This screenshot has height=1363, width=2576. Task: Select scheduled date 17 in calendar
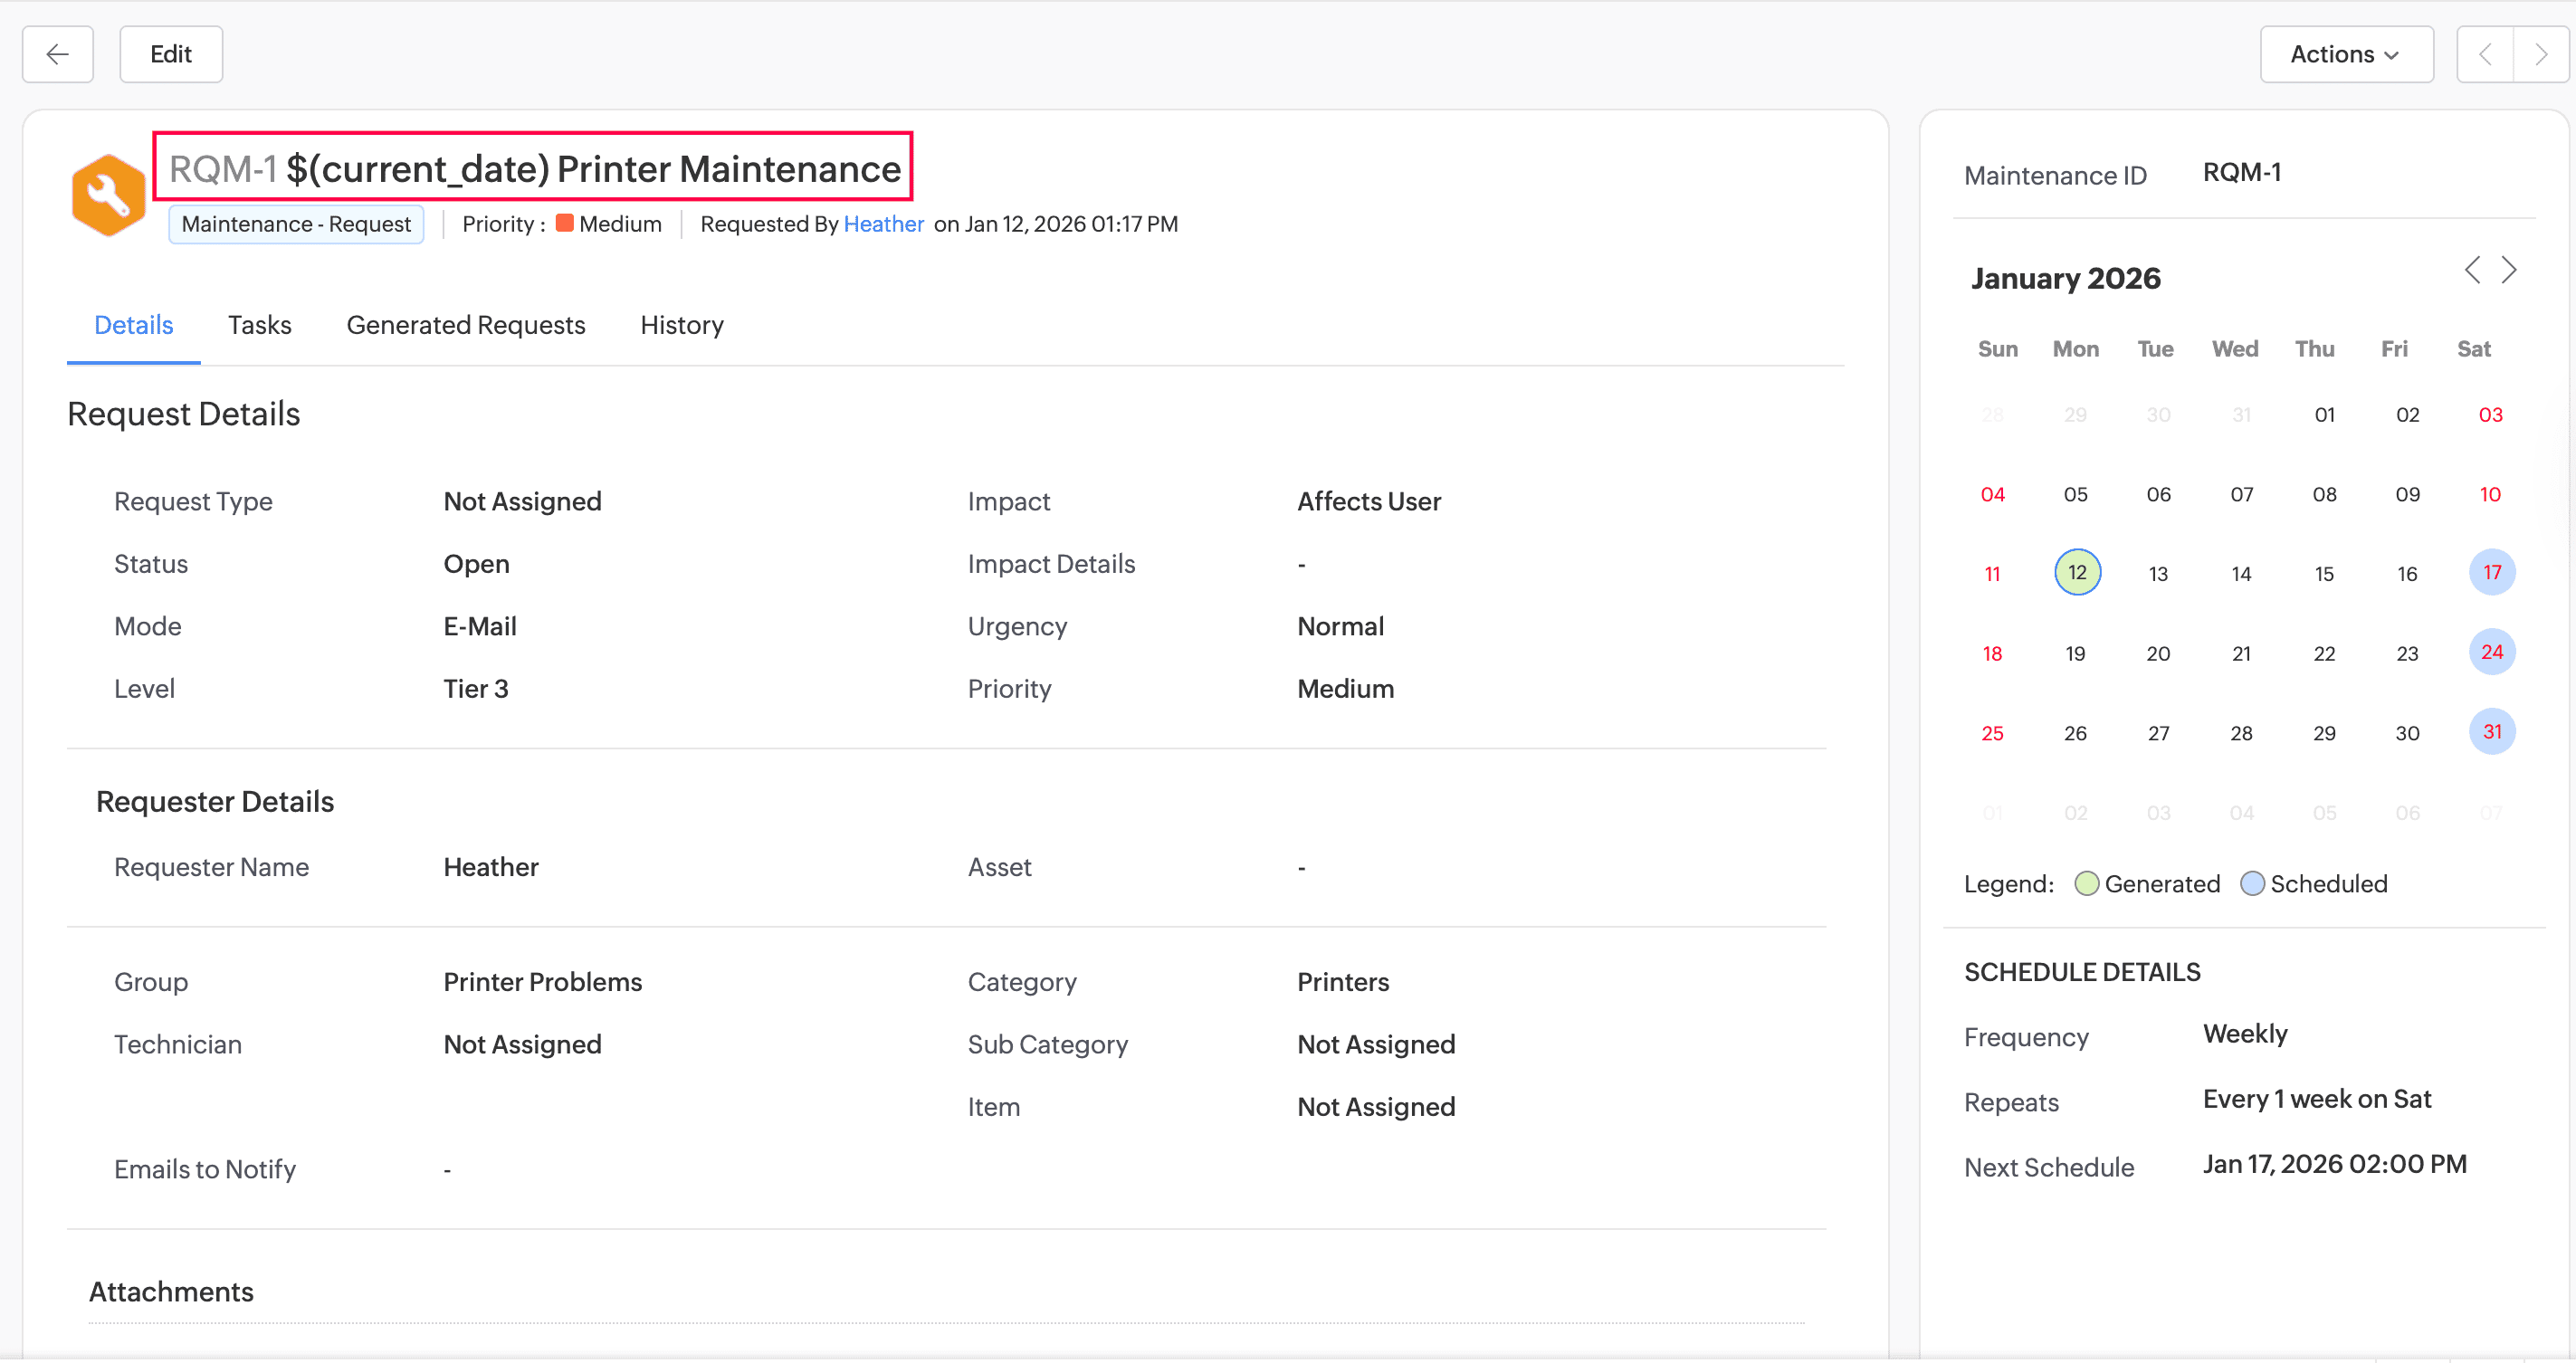[2491, 572]
